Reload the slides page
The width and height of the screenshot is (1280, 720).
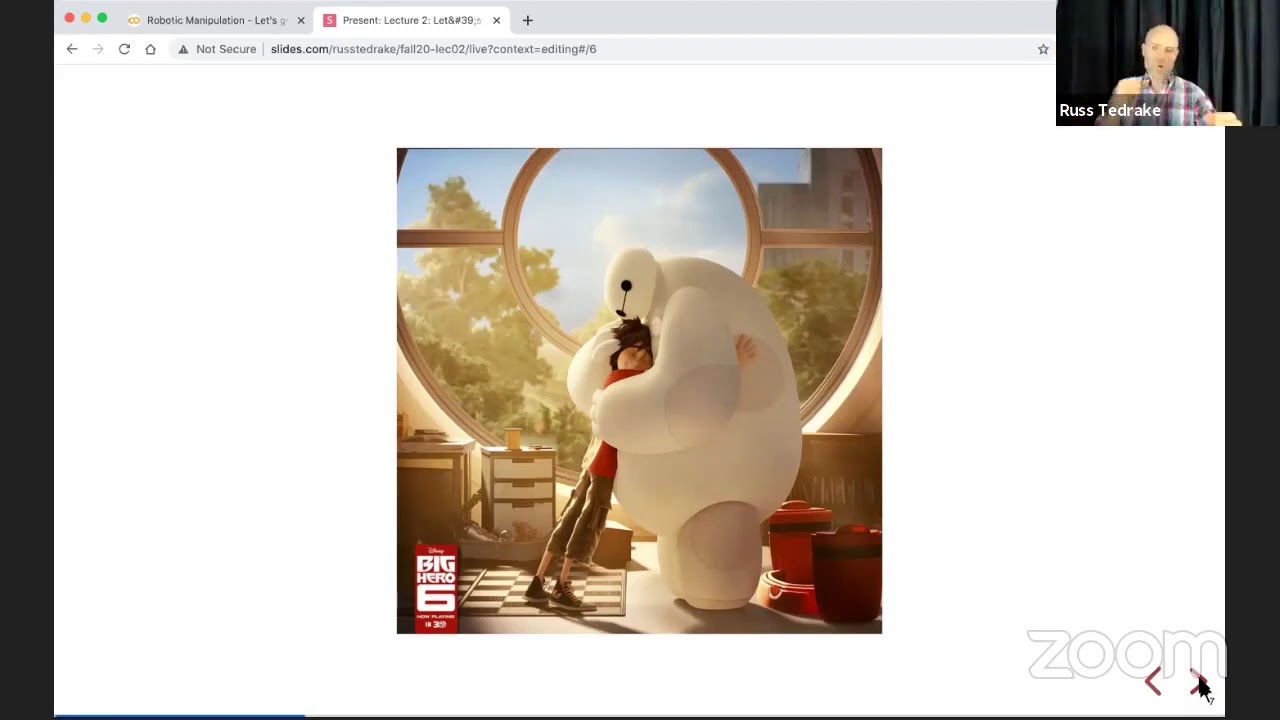tap(124, 49)
